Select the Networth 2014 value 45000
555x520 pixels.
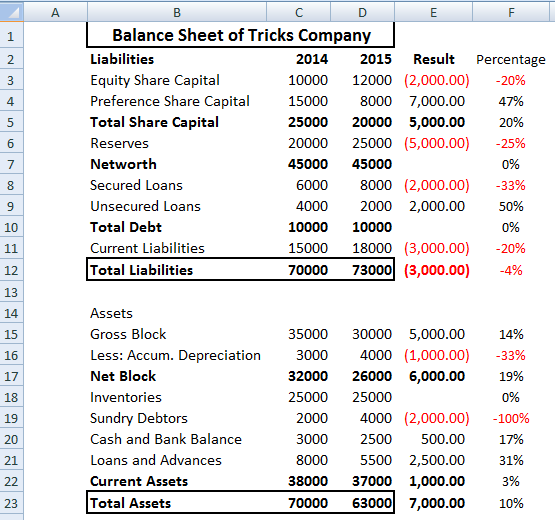[x=299, y=164]
